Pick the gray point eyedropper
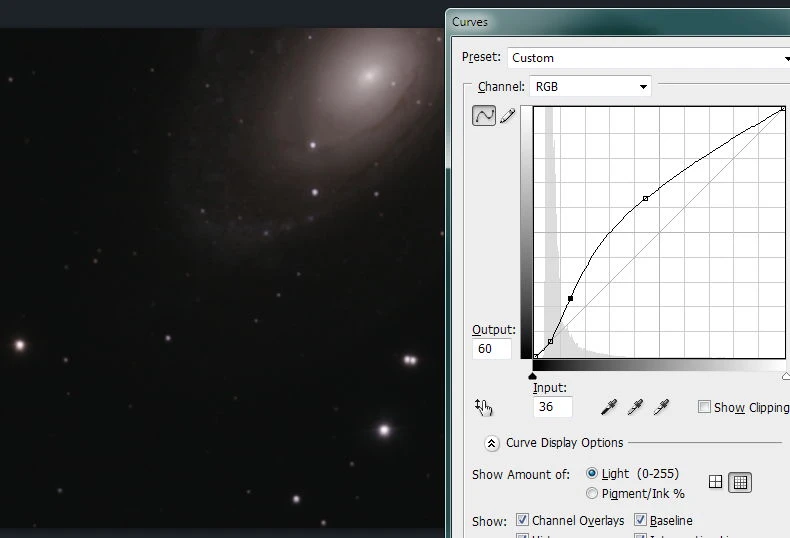Image resolution: width=790 pixels, height=538 pixels. pos(634,407)
